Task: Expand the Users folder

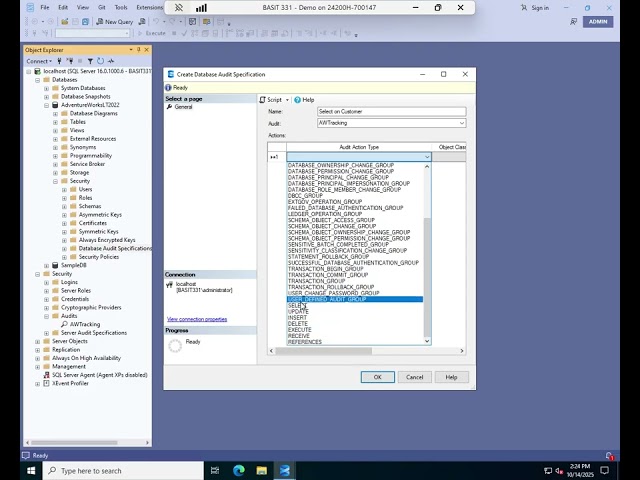Action: point(64,190)
